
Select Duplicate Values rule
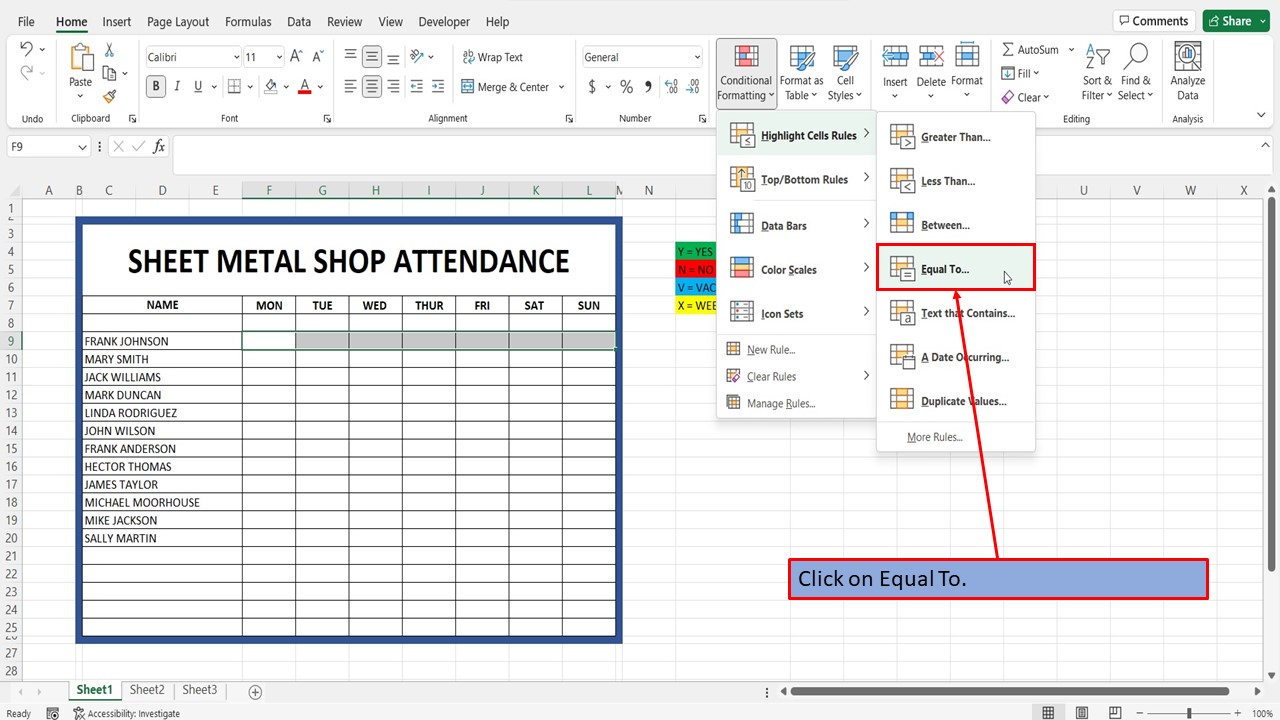[x=956, y=401]
